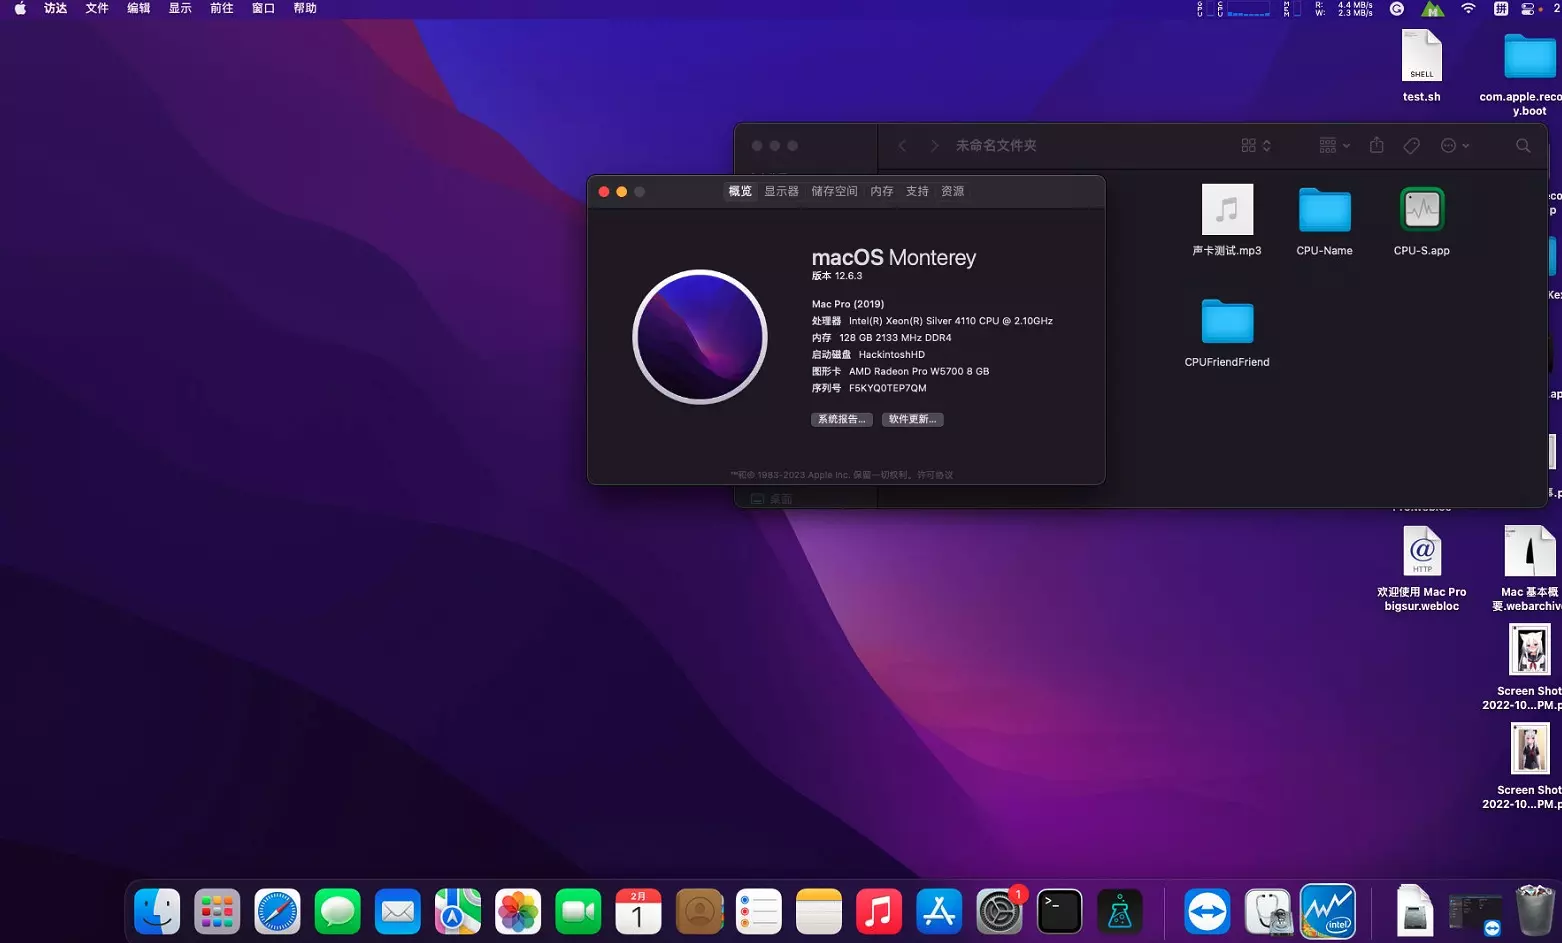The image size is (1562, 943).
Task: Select test.sh file on the desktop
Action: [x=1421, y=57]
